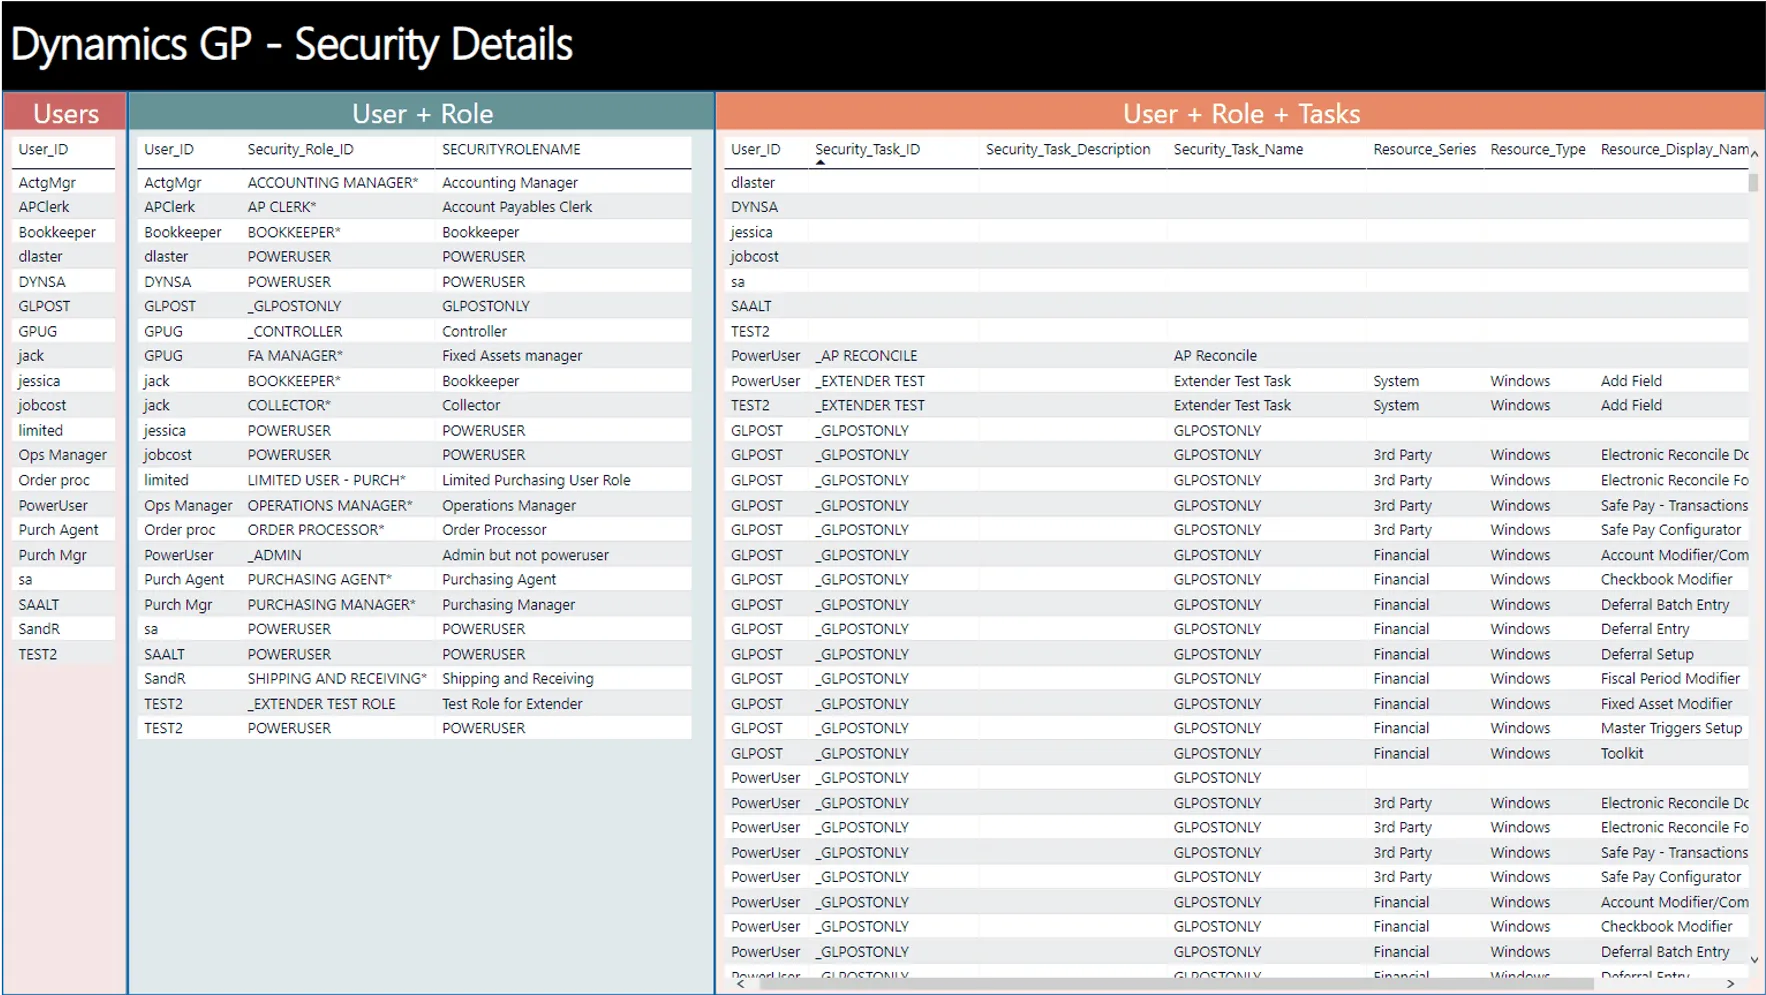This screenshot has height=995, width=1766.
Task: Click the Resource_Series column header
Action: coord(1423,149)
